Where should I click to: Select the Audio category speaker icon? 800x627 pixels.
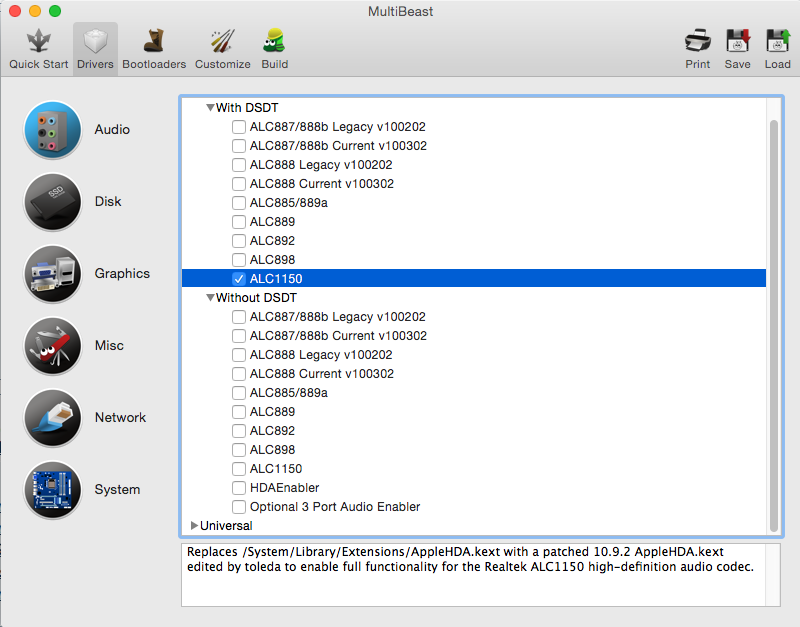[x=52, y=130]
